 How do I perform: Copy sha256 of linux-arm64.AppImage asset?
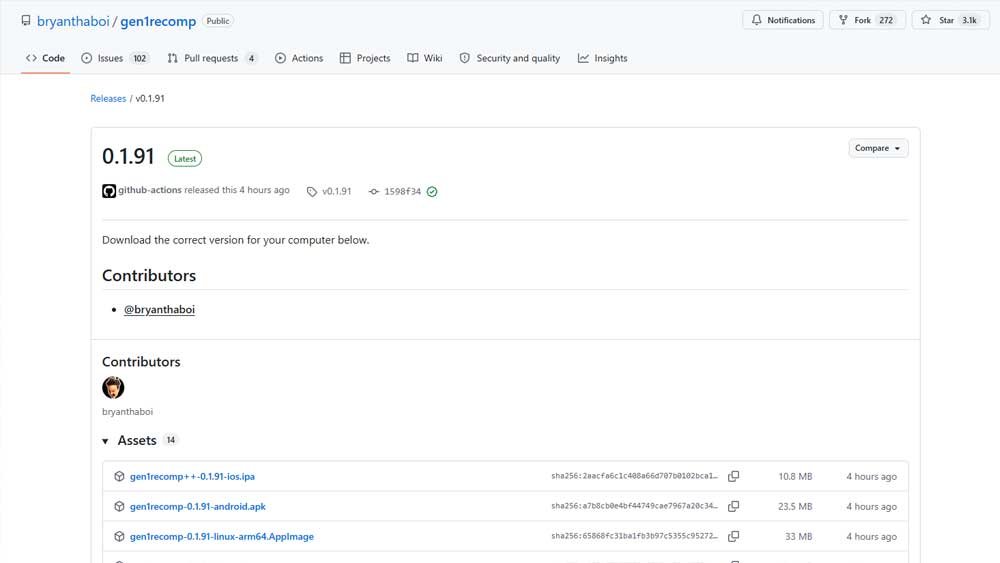733,536
